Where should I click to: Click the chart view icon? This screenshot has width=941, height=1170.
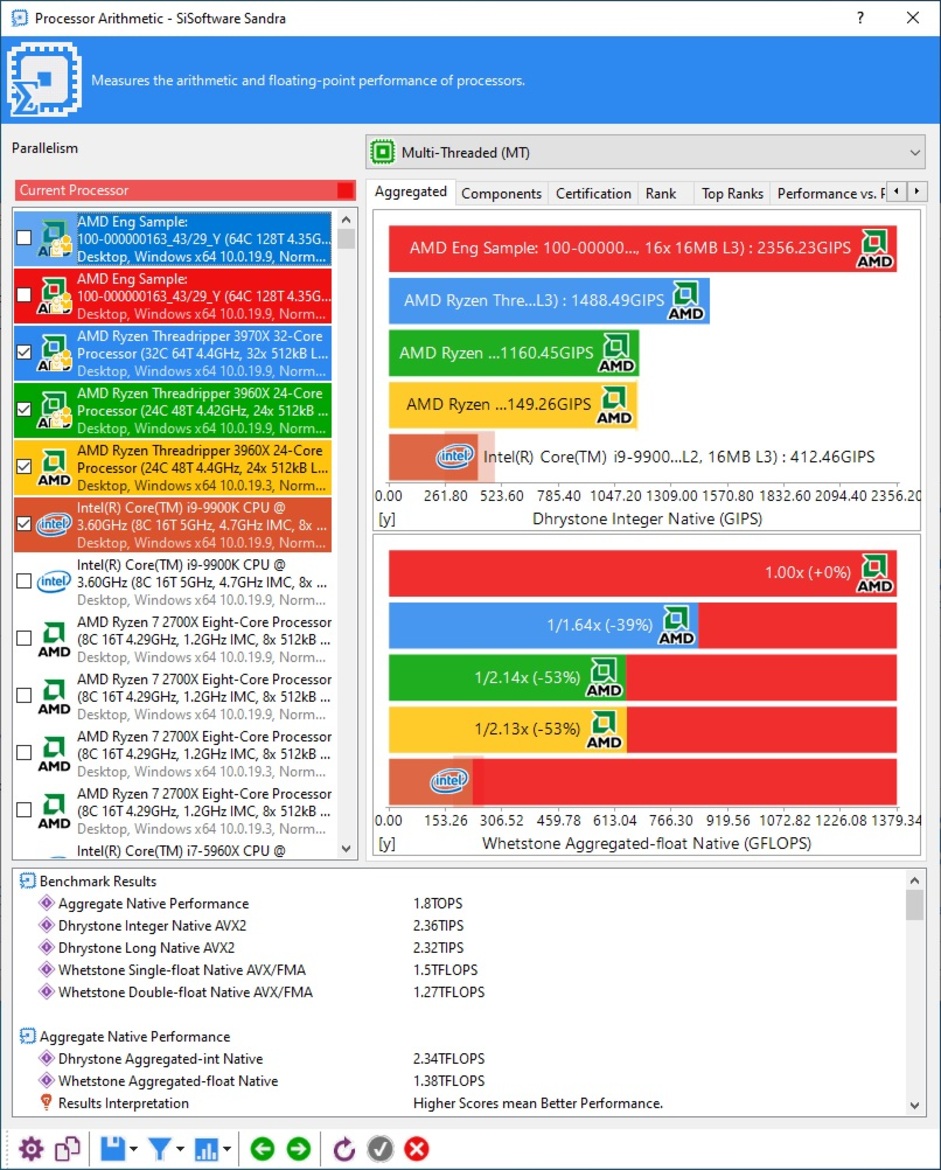(x=206, y=1149)
